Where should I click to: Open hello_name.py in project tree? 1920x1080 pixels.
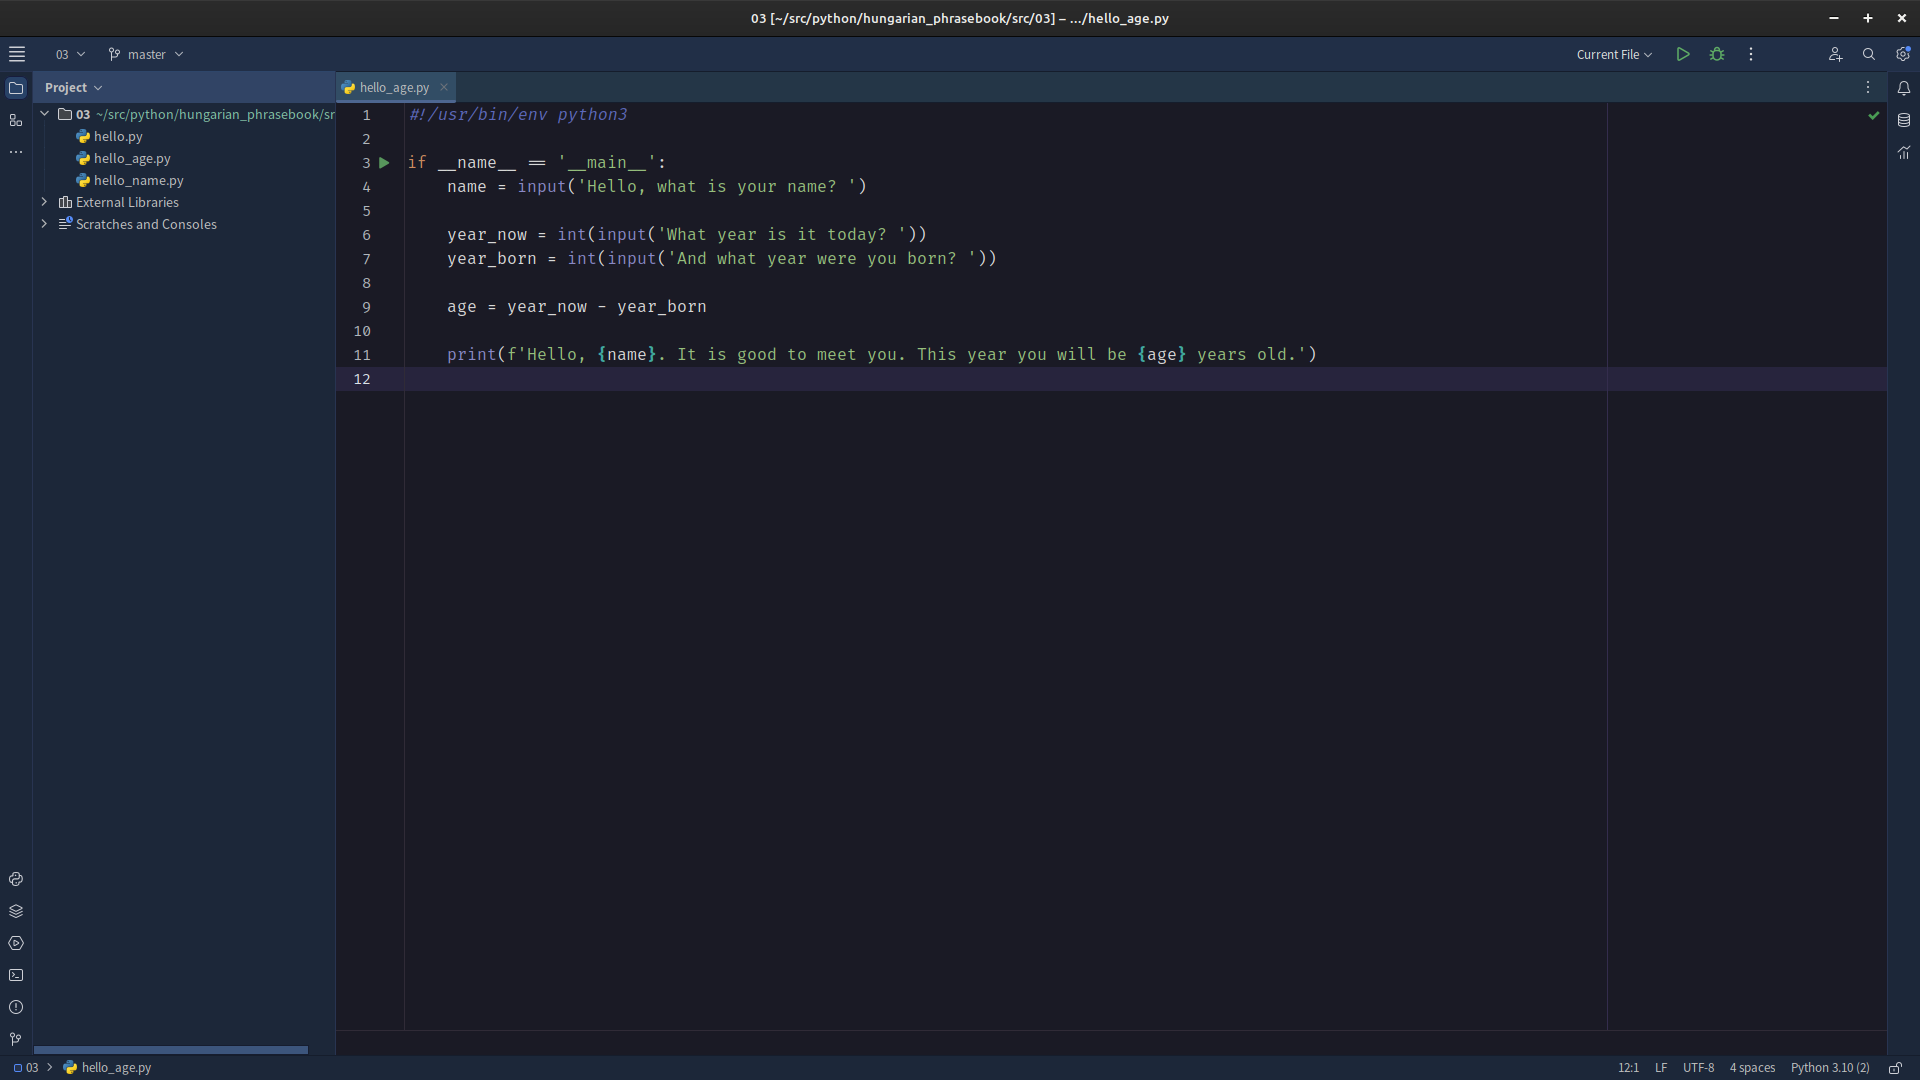(x=139, y=180)
